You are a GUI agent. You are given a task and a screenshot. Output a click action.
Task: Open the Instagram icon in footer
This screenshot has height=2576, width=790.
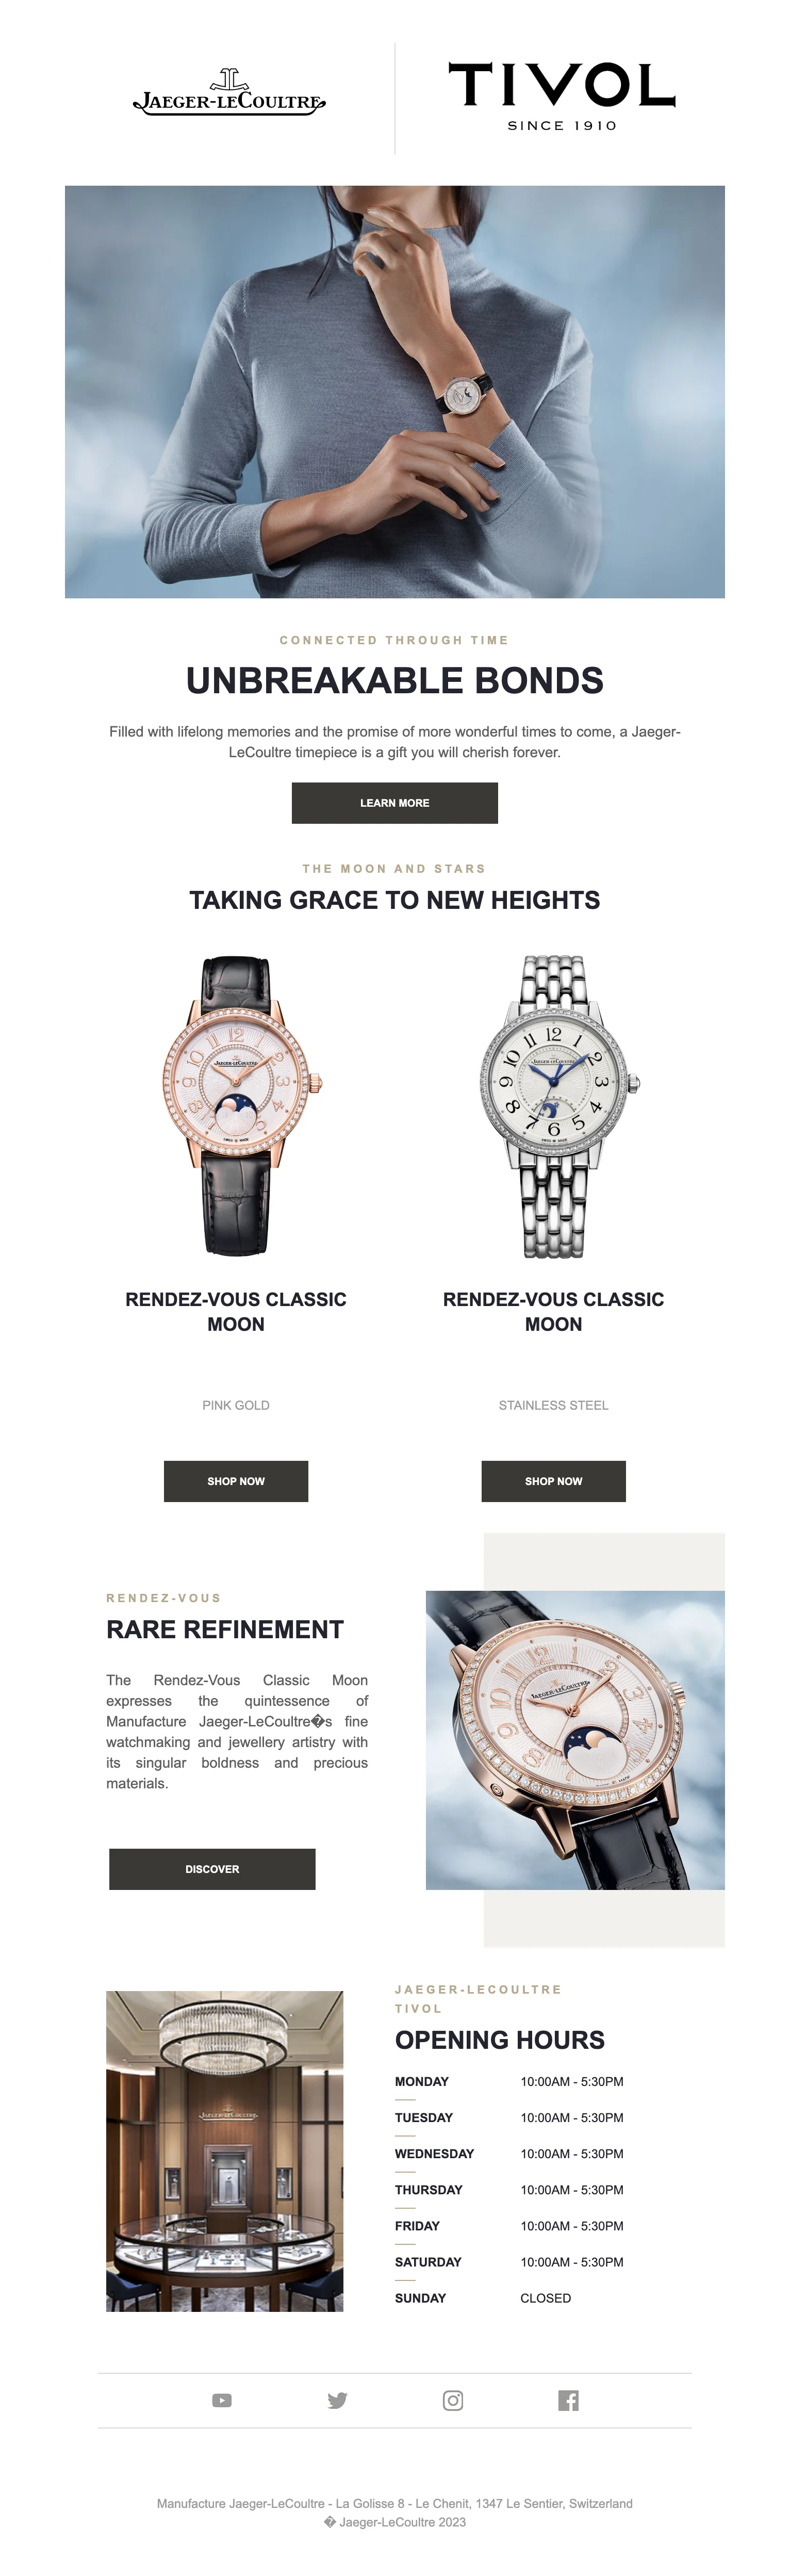(453, 2400)
